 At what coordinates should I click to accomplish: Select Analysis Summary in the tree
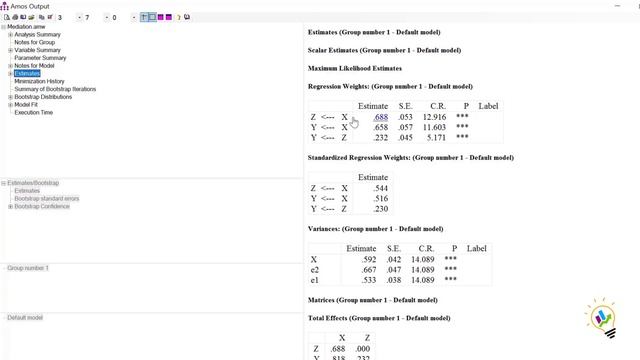click(38, 35)
